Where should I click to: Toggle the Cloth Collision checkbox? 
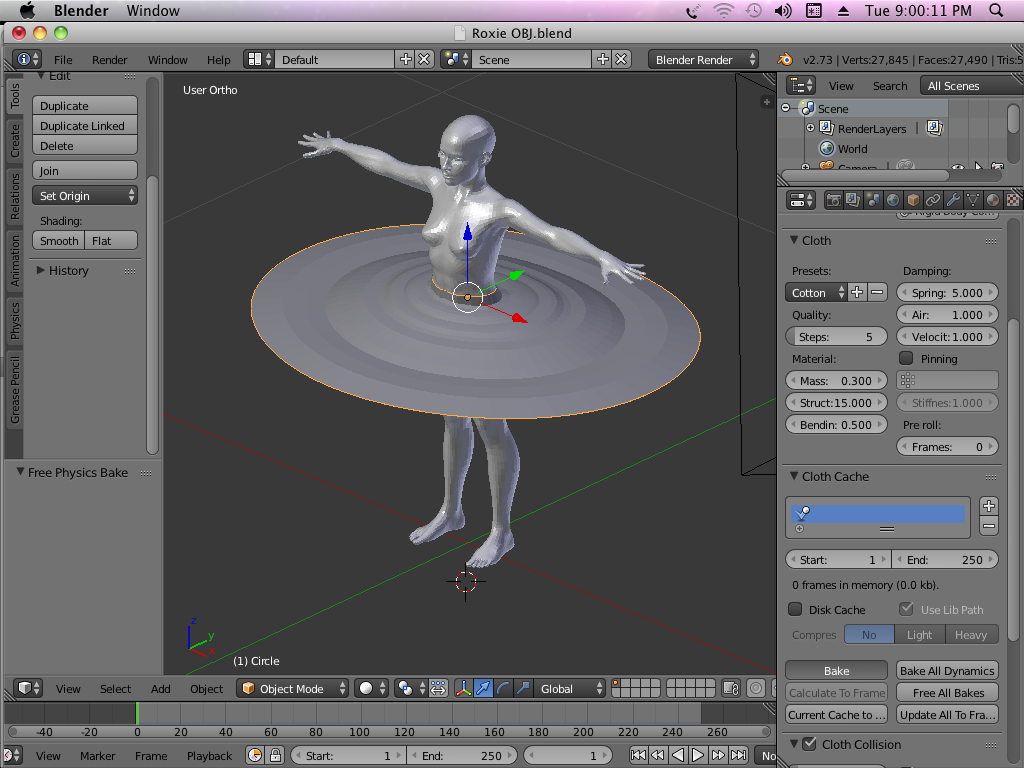click(809, 744)
